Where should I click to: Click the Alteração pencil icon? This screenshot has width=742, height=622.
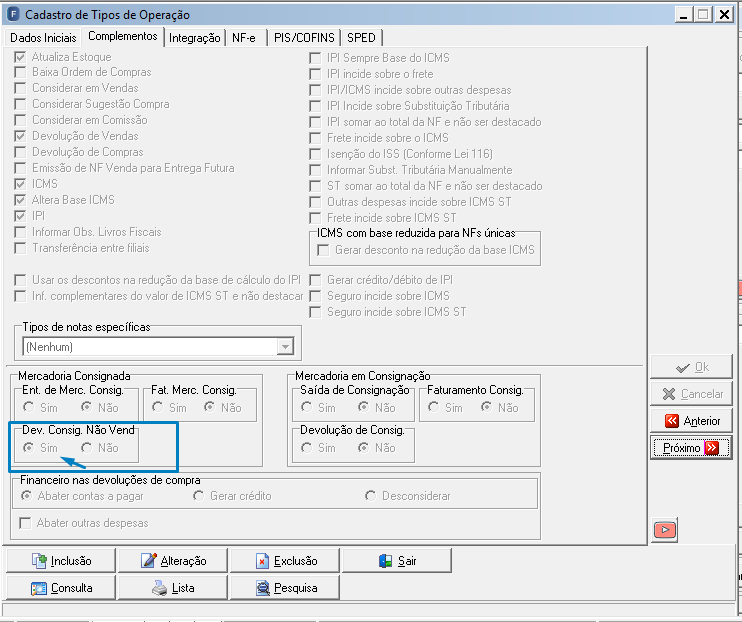pos(149,560)
